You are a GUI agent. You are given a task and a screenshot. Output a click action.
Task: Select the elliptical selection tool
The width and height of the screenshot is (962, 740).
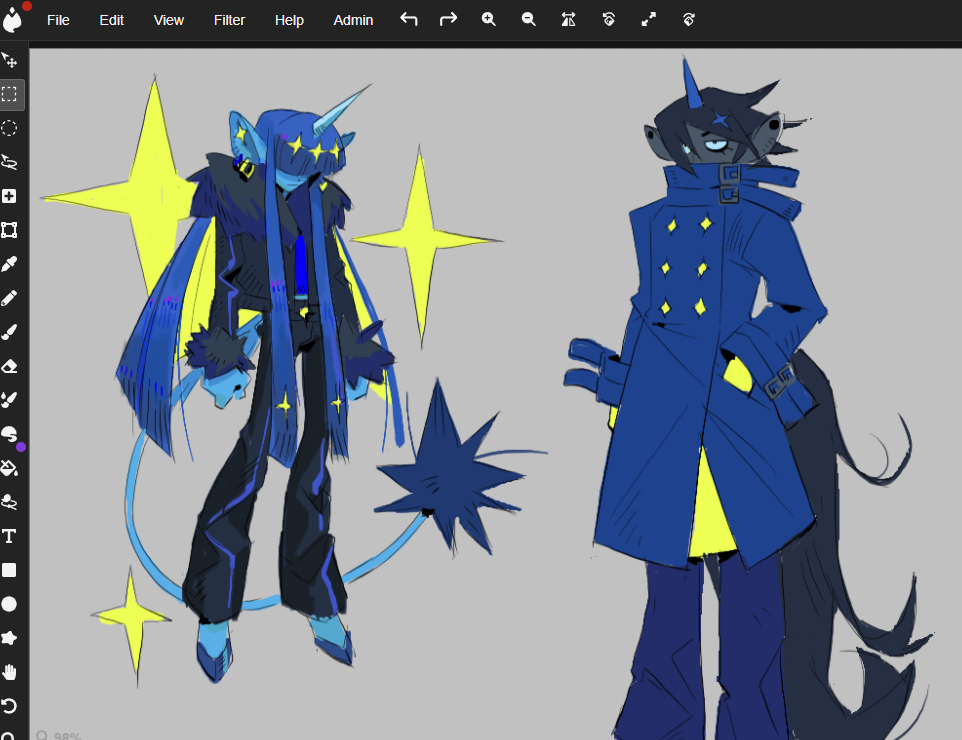10,128
